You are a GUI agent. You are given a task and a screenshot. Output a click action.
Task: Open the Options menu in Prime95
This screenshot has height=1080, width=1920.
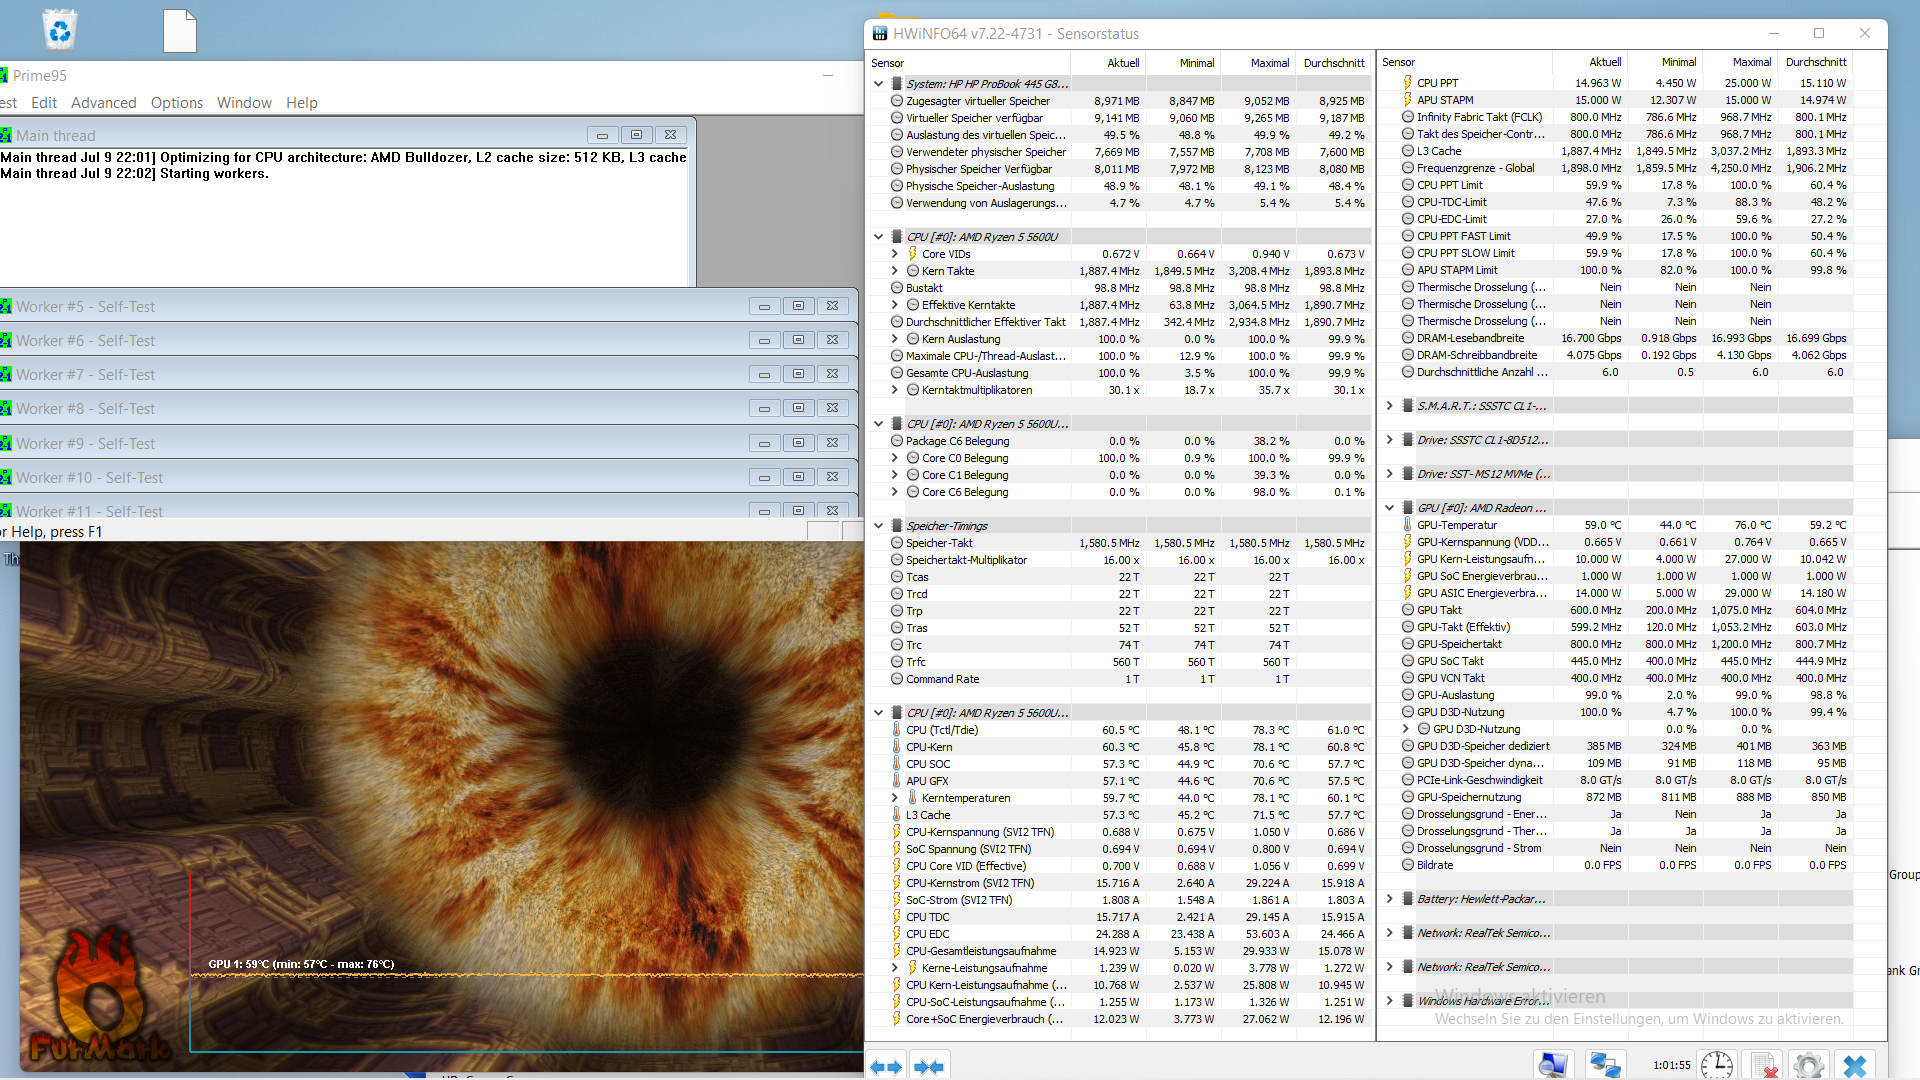coord(177,102)
